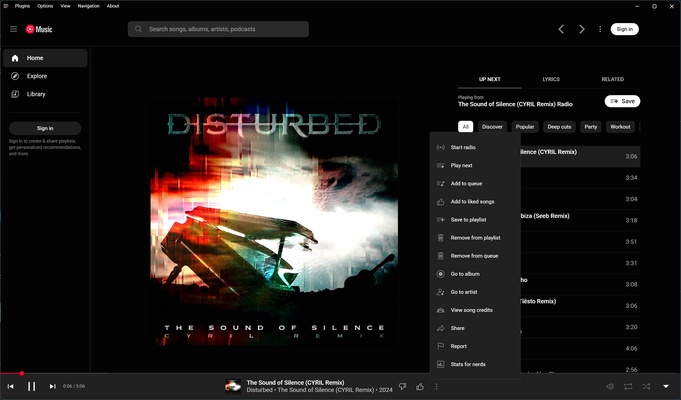Screen dimensions: 681x400
Task: Go back with the left arrow
Action: [561, 29]
